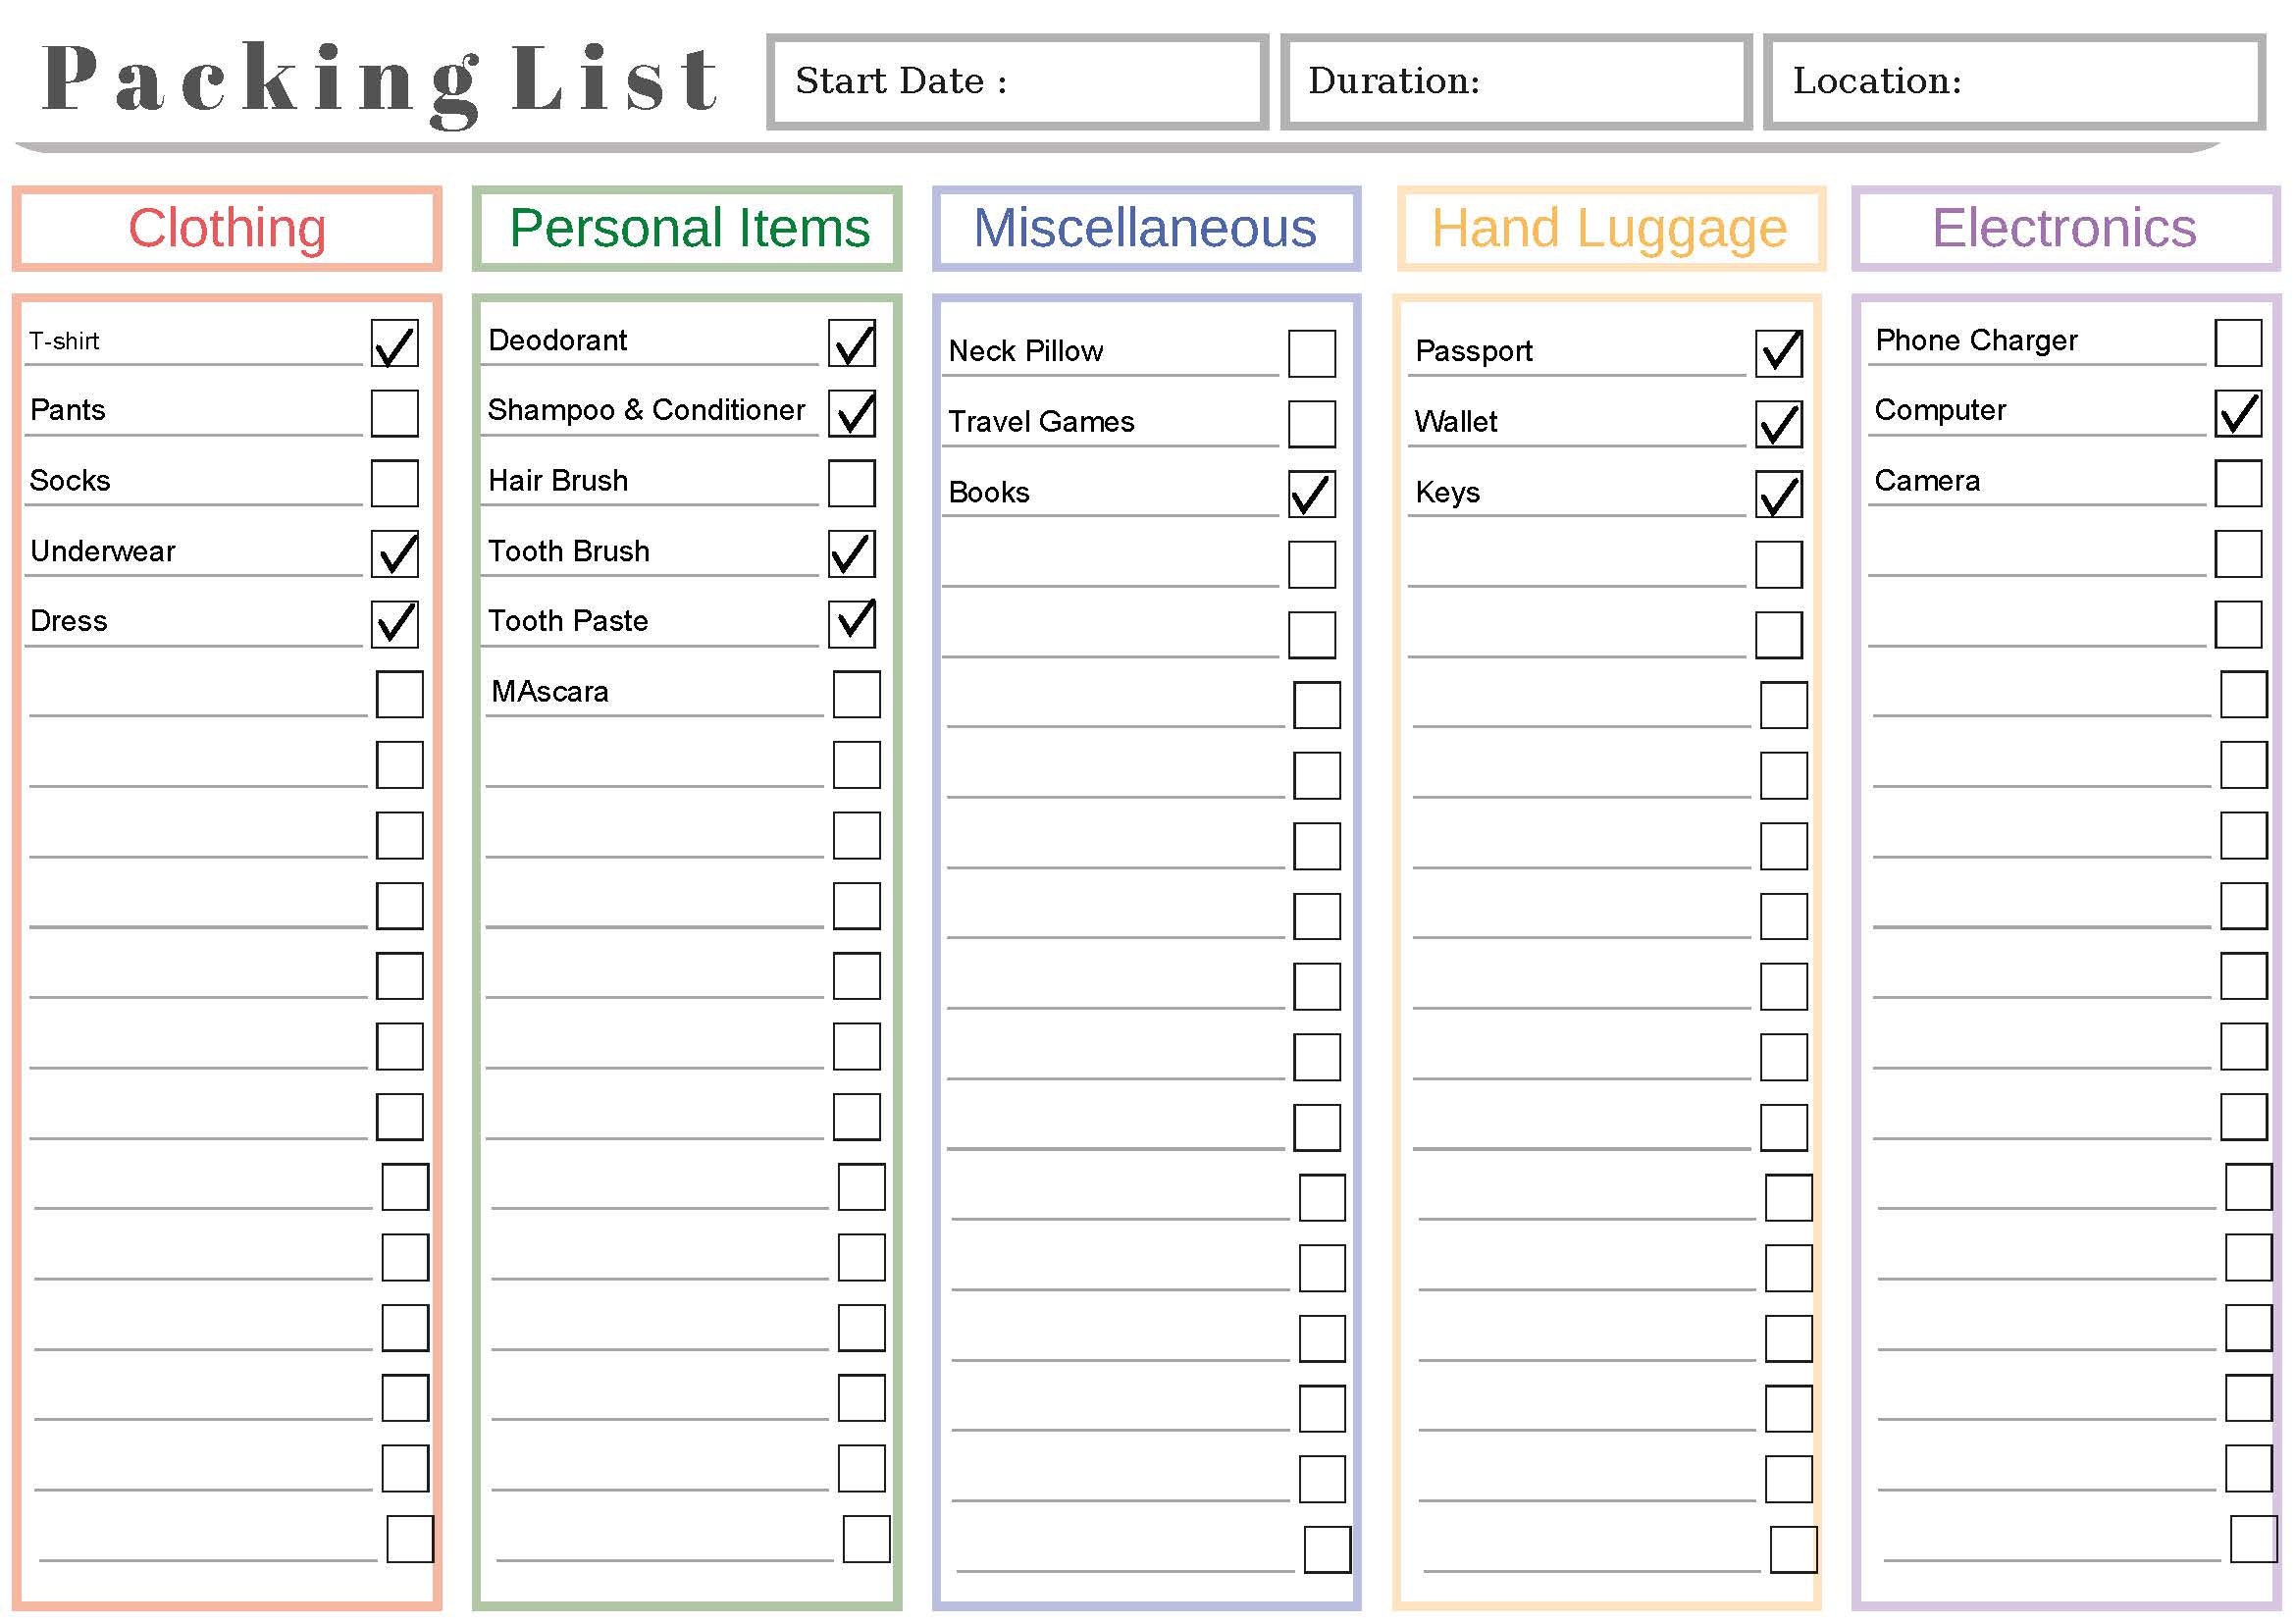Click the Computer item text
Image resolution: width=2295 pixels, height=1624 pixels.
point(1940,411)
